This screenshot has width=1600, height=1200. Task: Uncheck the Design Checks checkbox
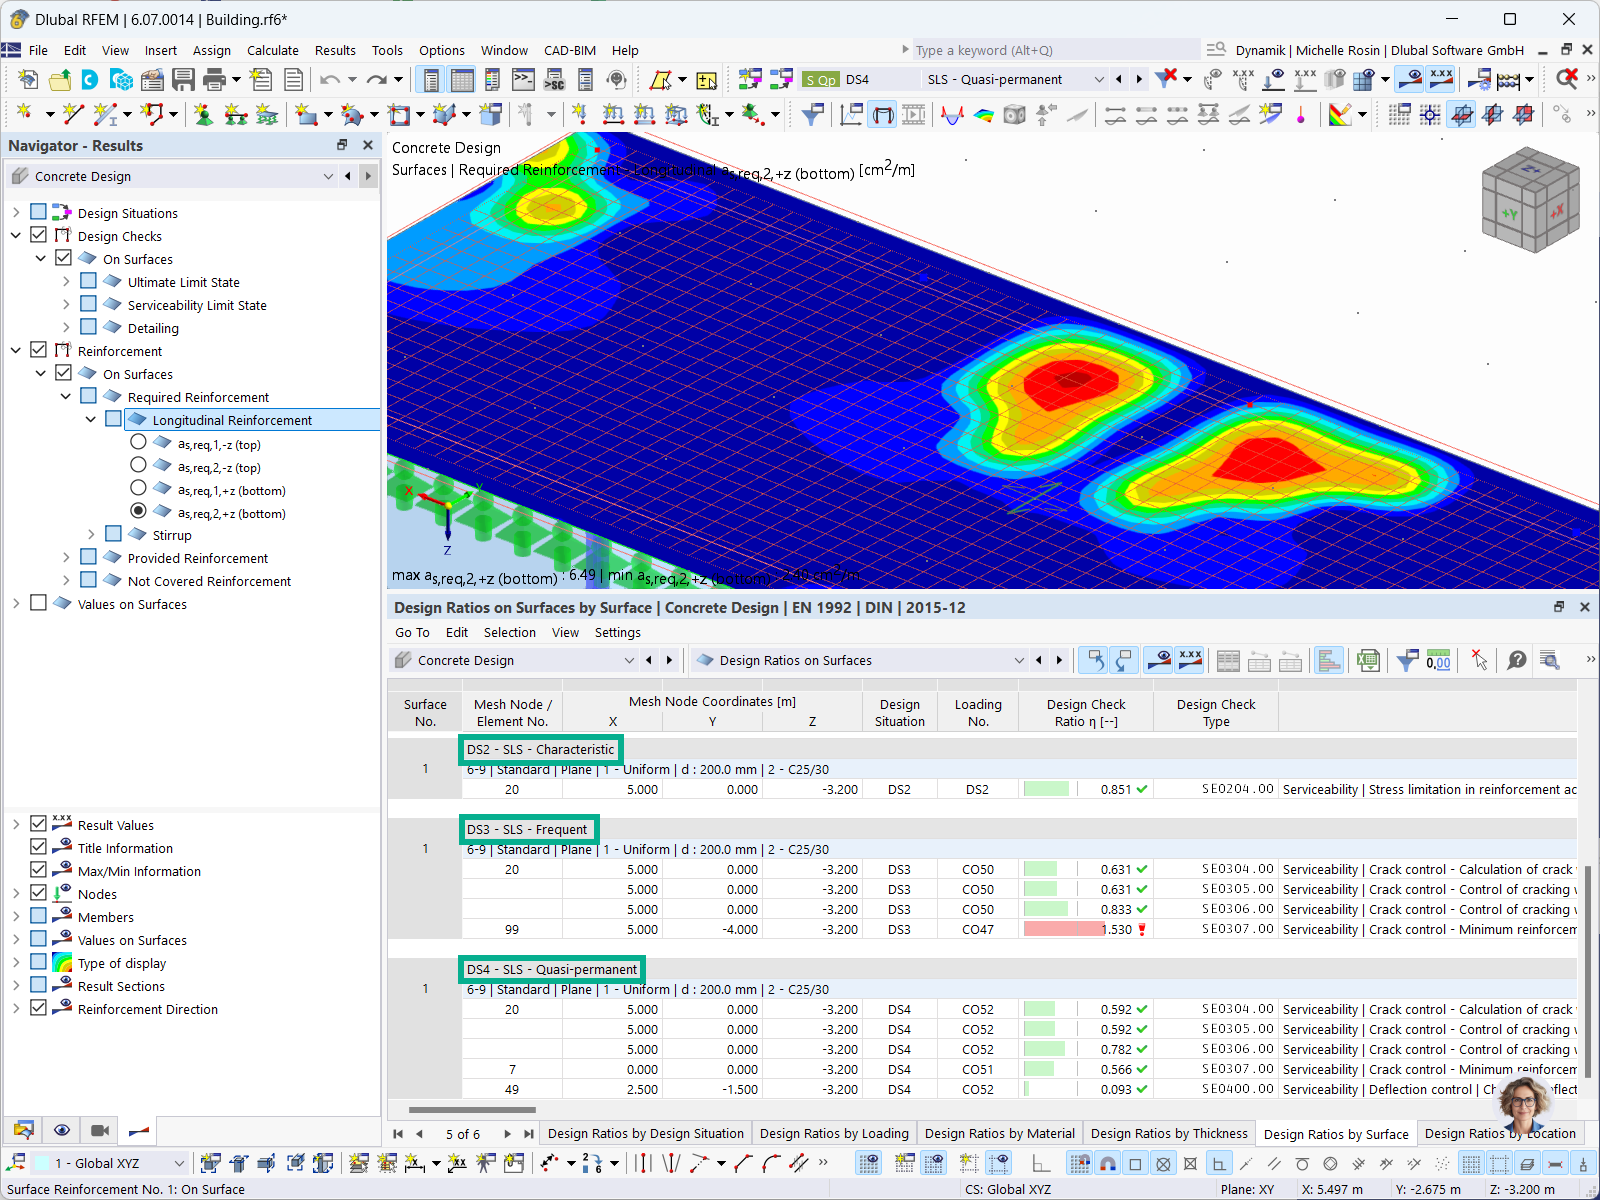point(38,234)
